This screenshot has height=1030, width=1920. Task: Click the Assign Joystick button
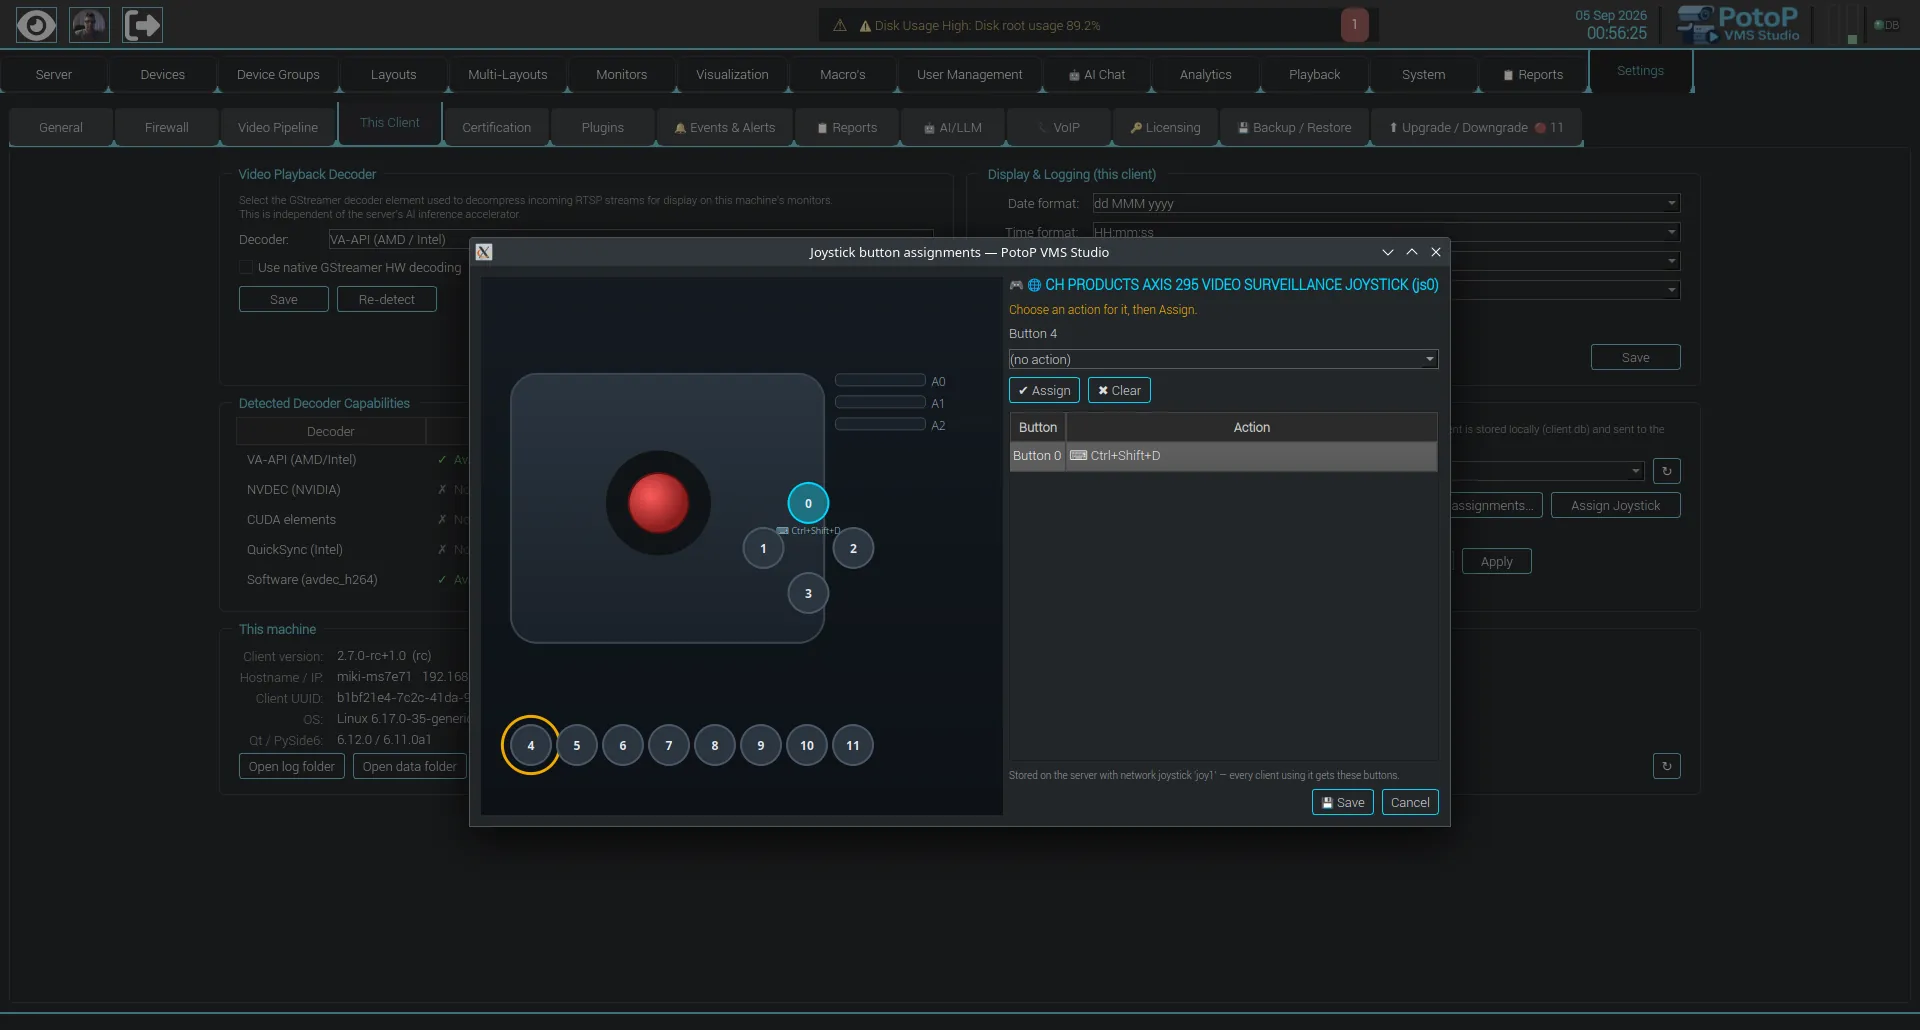pos(1615,505)
